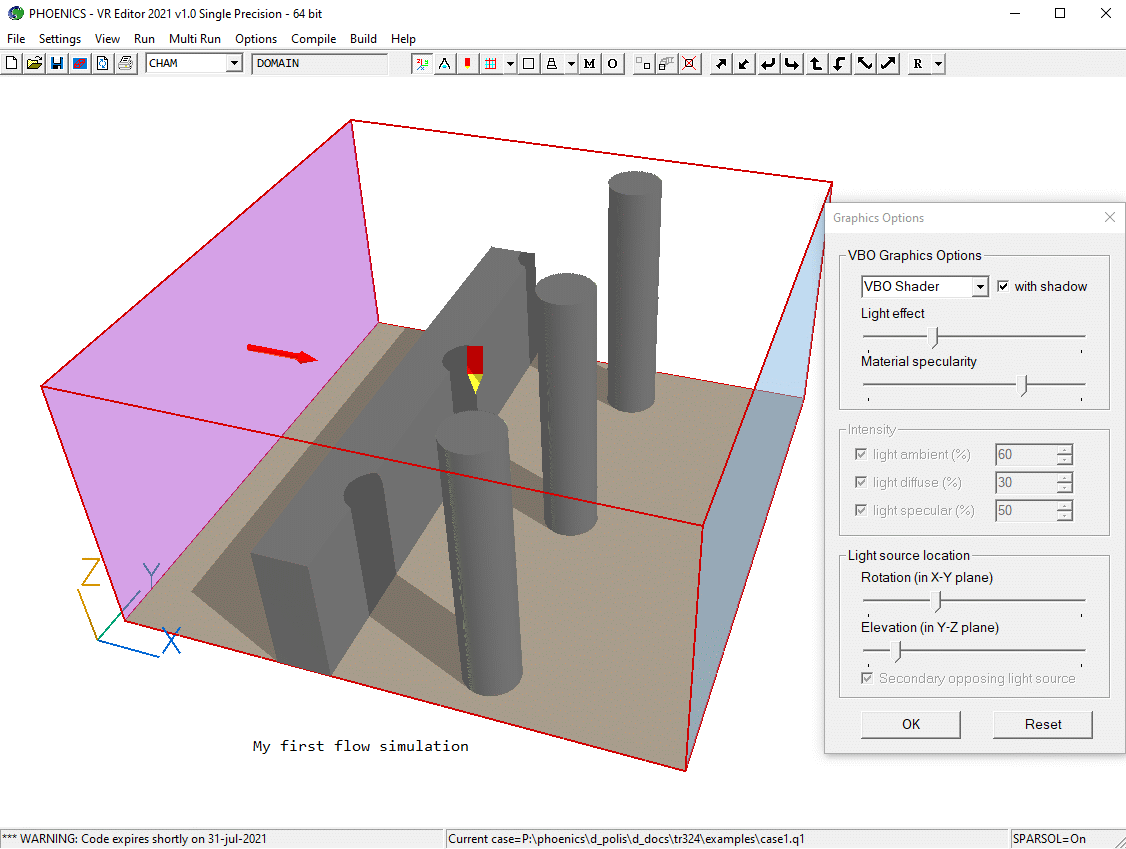Click the Rotation (in X-Y plane) slider handle
The height and width of the screenshot is (849, 1126).
[x=937, y=601]
